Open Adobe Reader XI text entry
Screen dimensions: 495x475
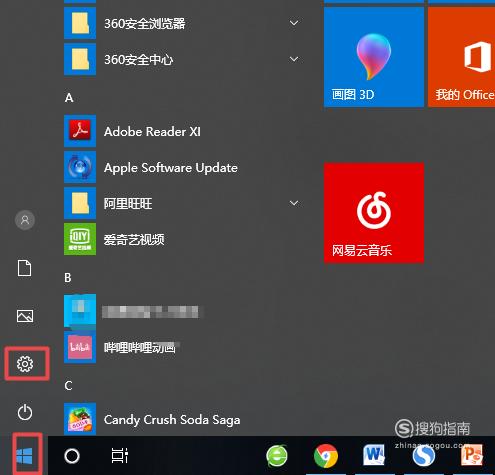click(152, 131)
